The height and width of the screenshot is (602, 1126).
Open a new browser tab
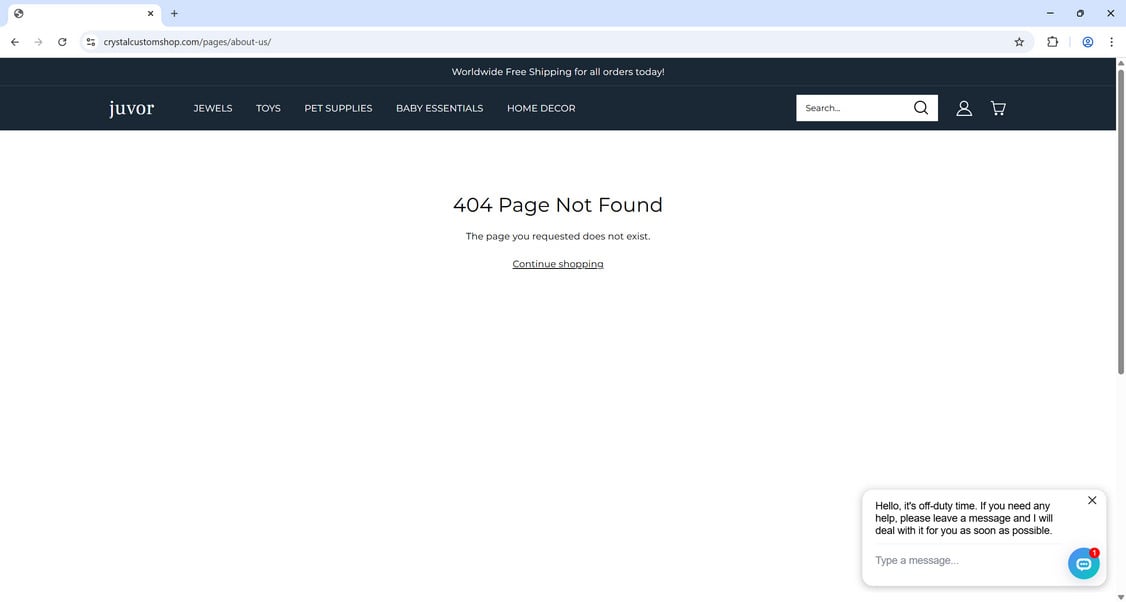pyautogui.click(x=174, y=13)
